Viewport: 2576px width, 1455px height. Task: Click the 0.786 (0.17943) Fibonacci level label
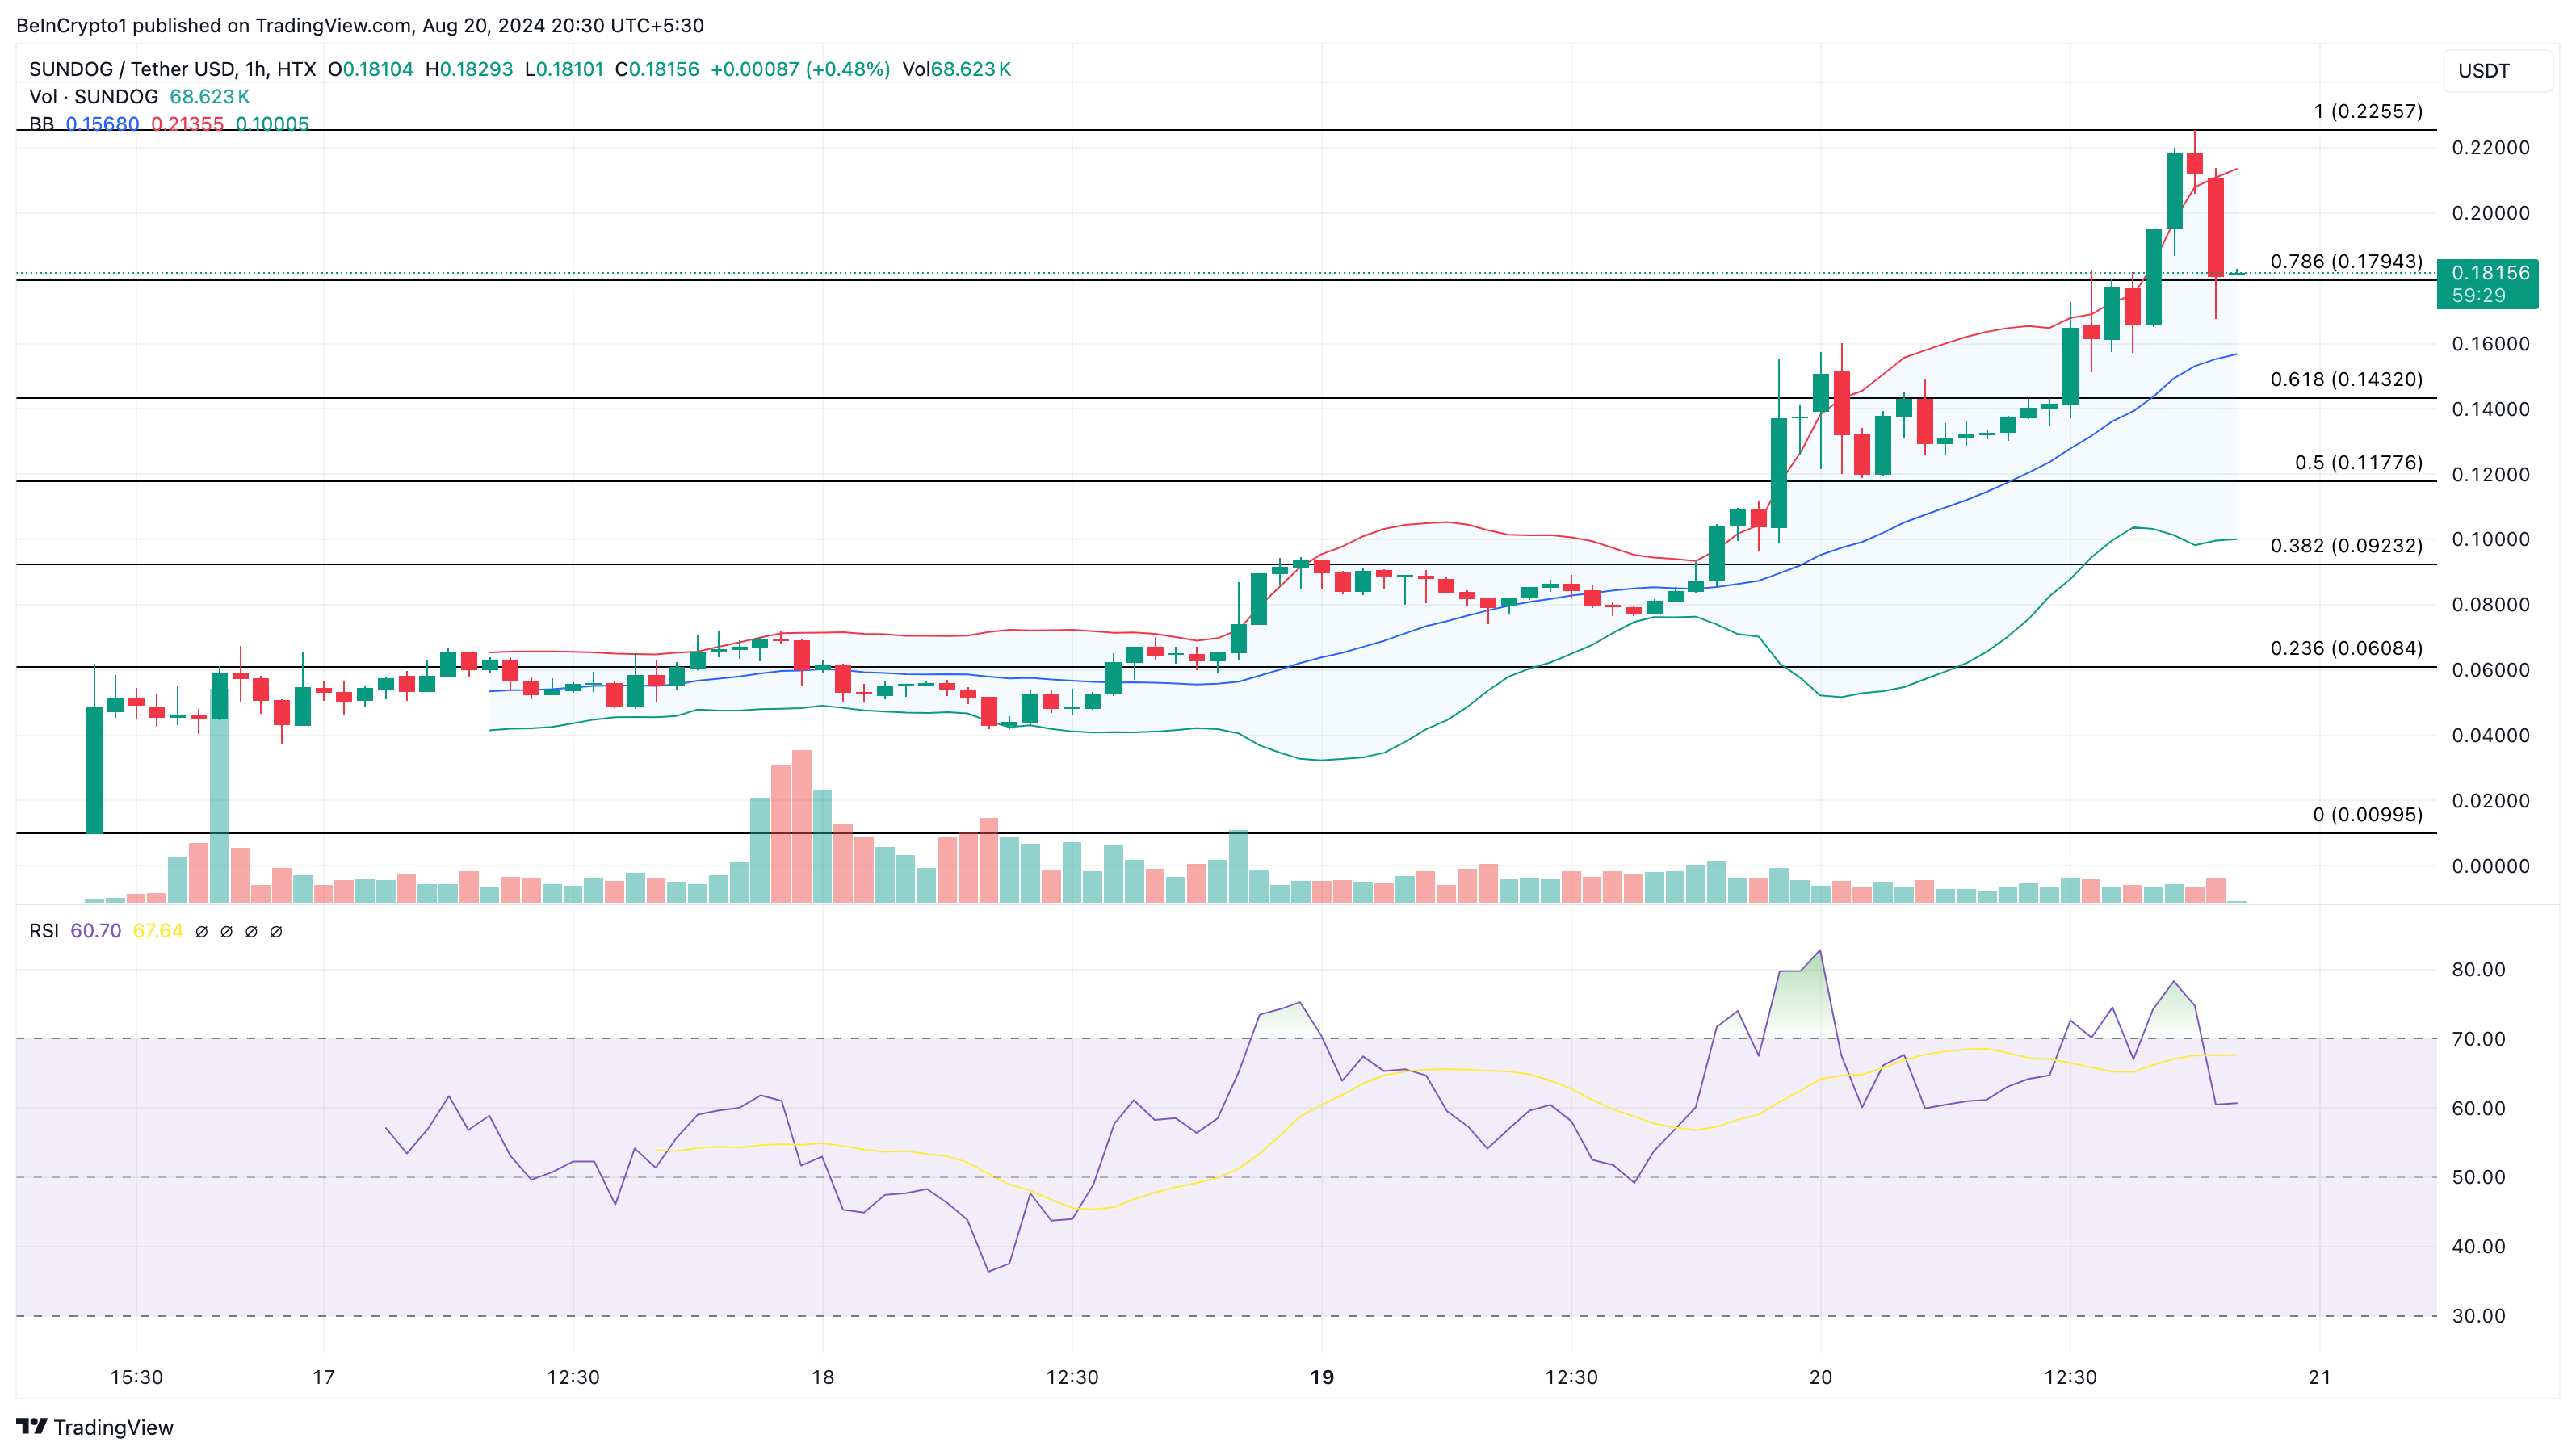2346,262
